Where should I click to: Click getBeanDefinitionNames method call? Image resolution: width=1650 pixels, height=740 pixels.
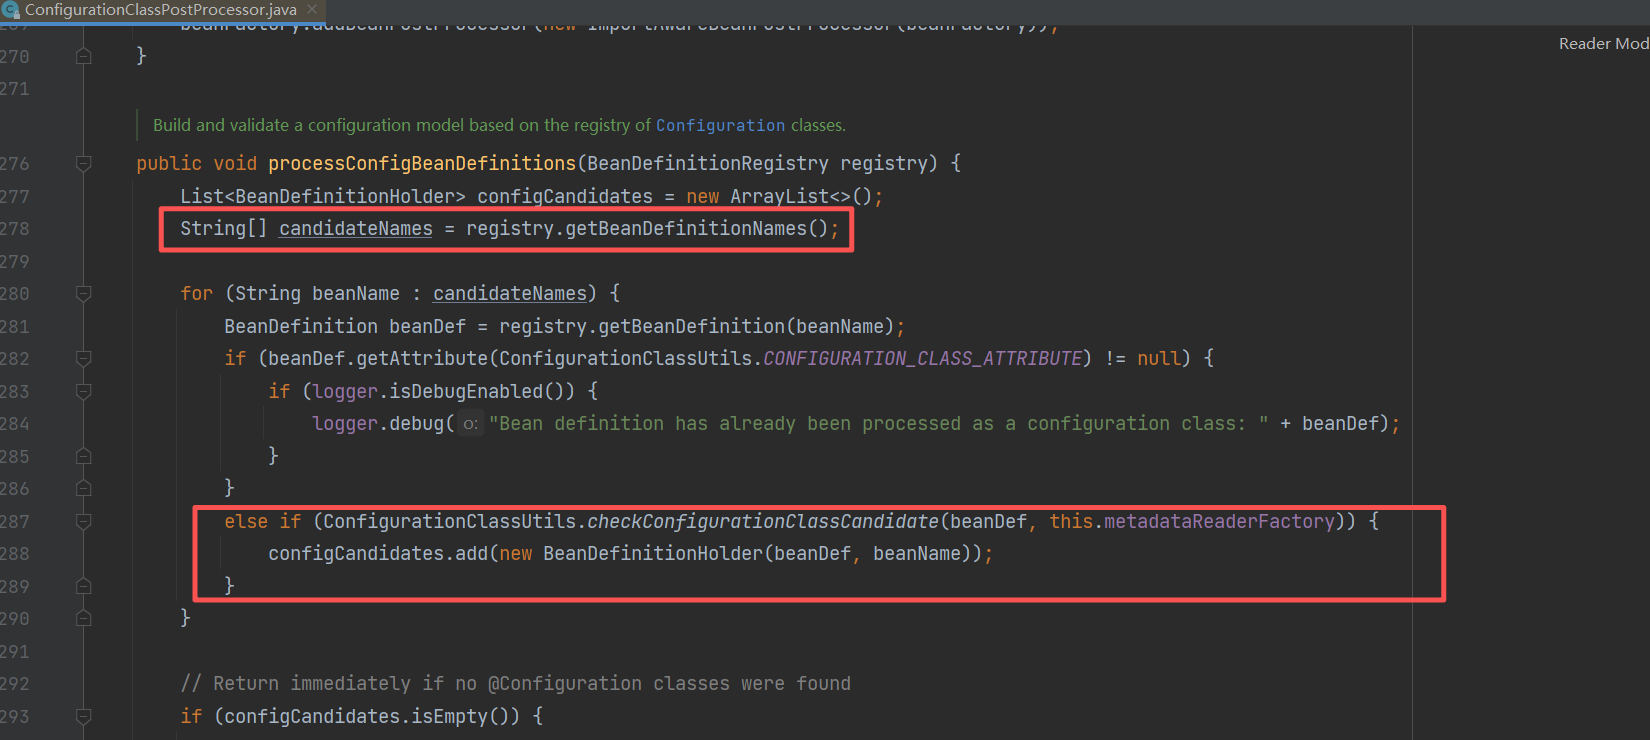coord(686,229)
